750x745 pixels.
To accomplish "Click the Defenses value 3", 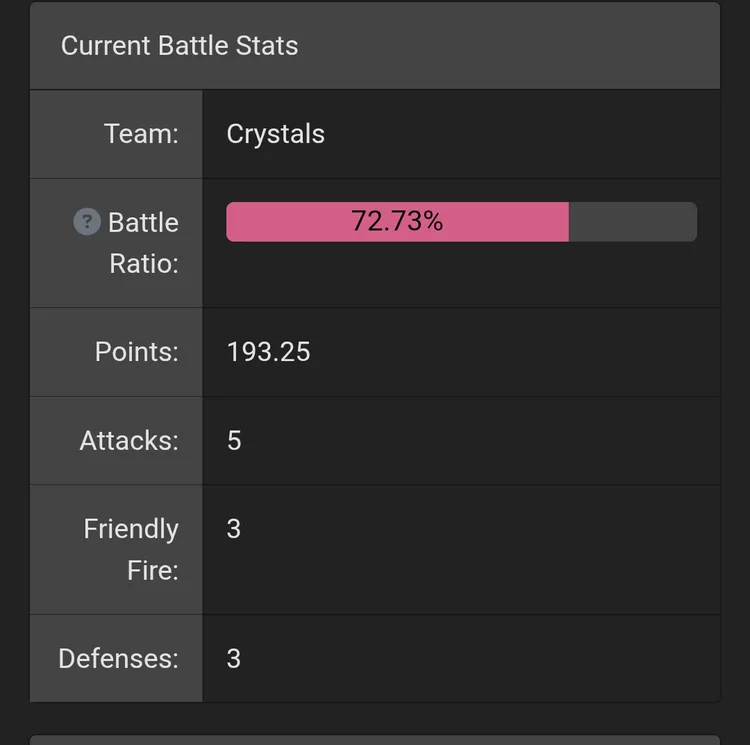I will [x=233, y=658].
